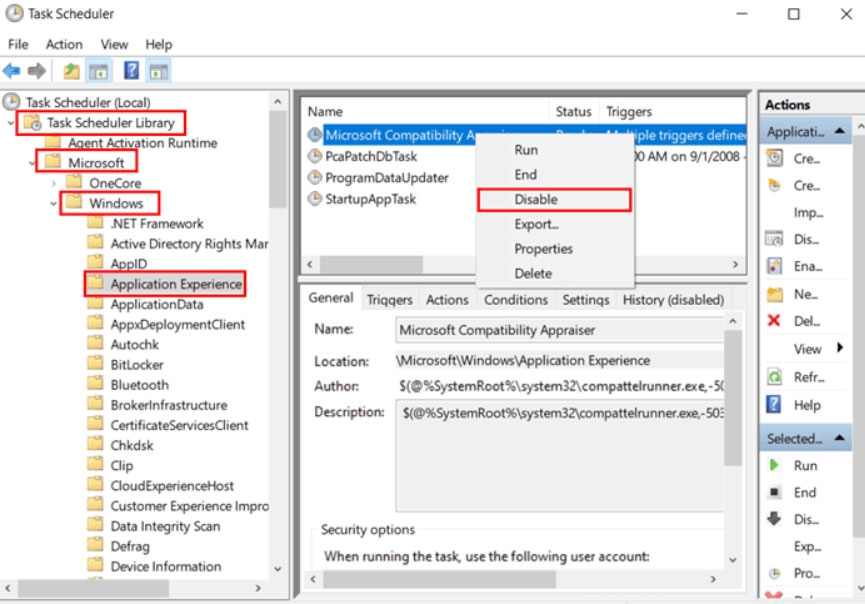
Task: Click the task list horizontal scrollbar thumb
Action: click(371, 264)
